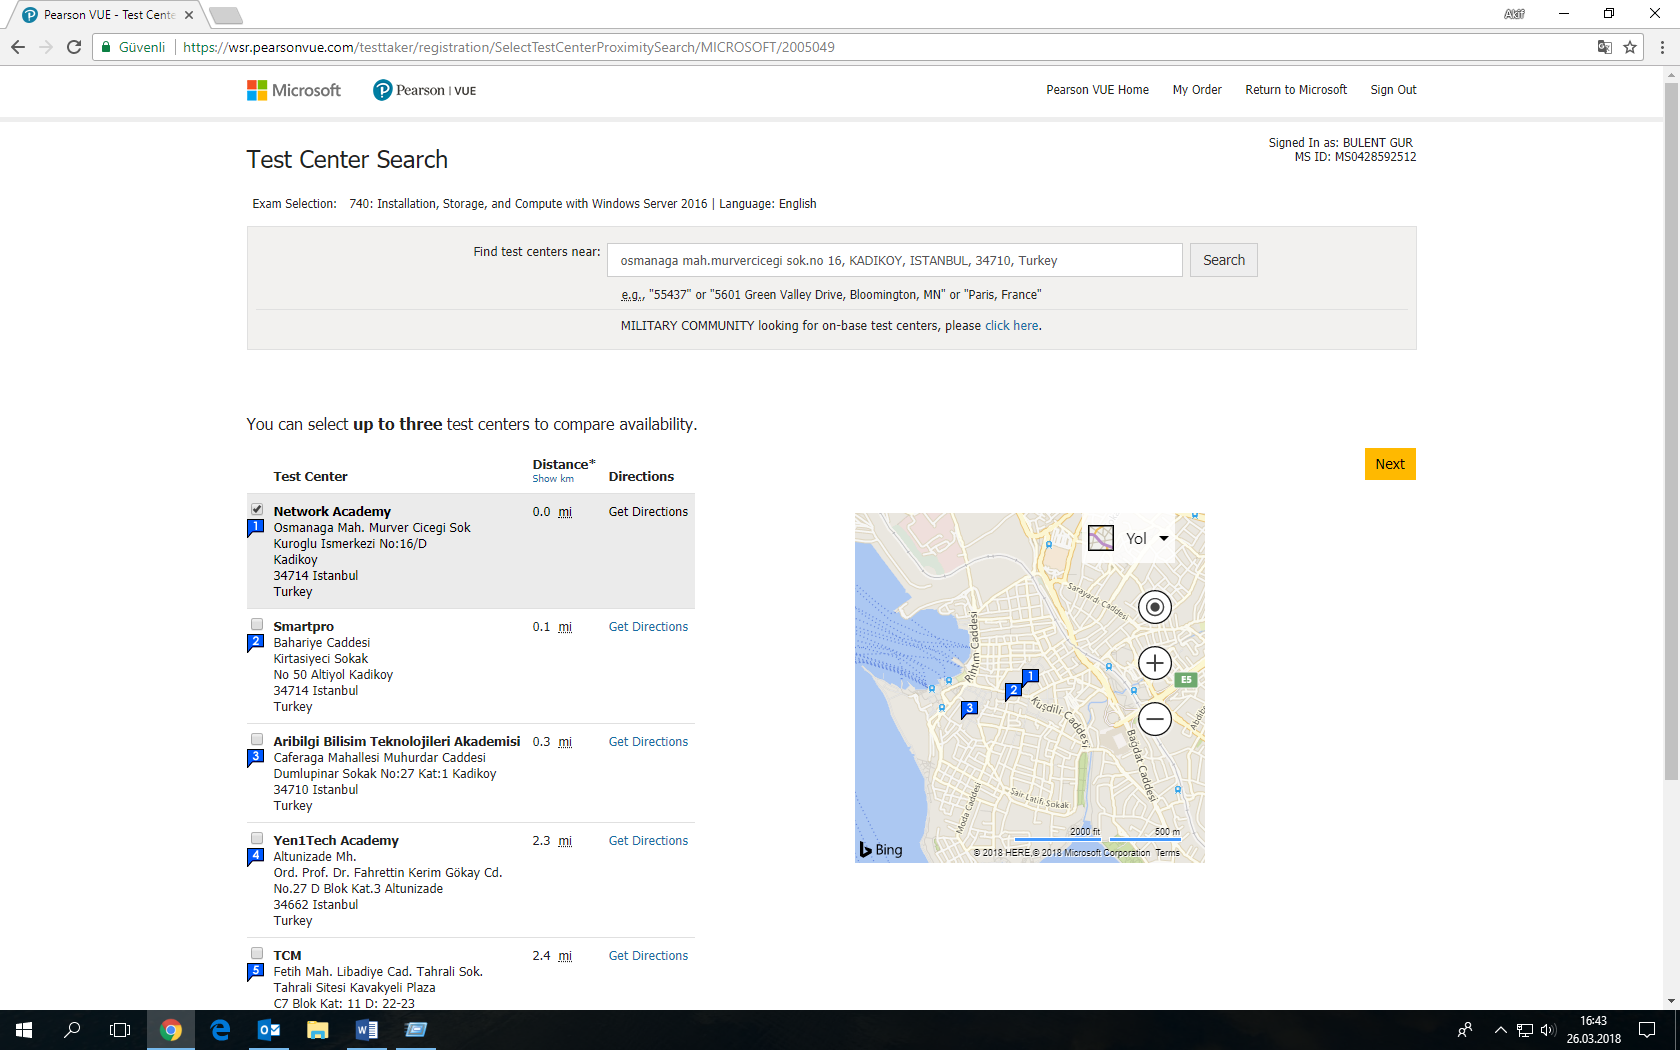Image resolution: width=1680 pixels, height=1050 pixels.
Task: Click map Terms link
Action: coord(1168,853)
